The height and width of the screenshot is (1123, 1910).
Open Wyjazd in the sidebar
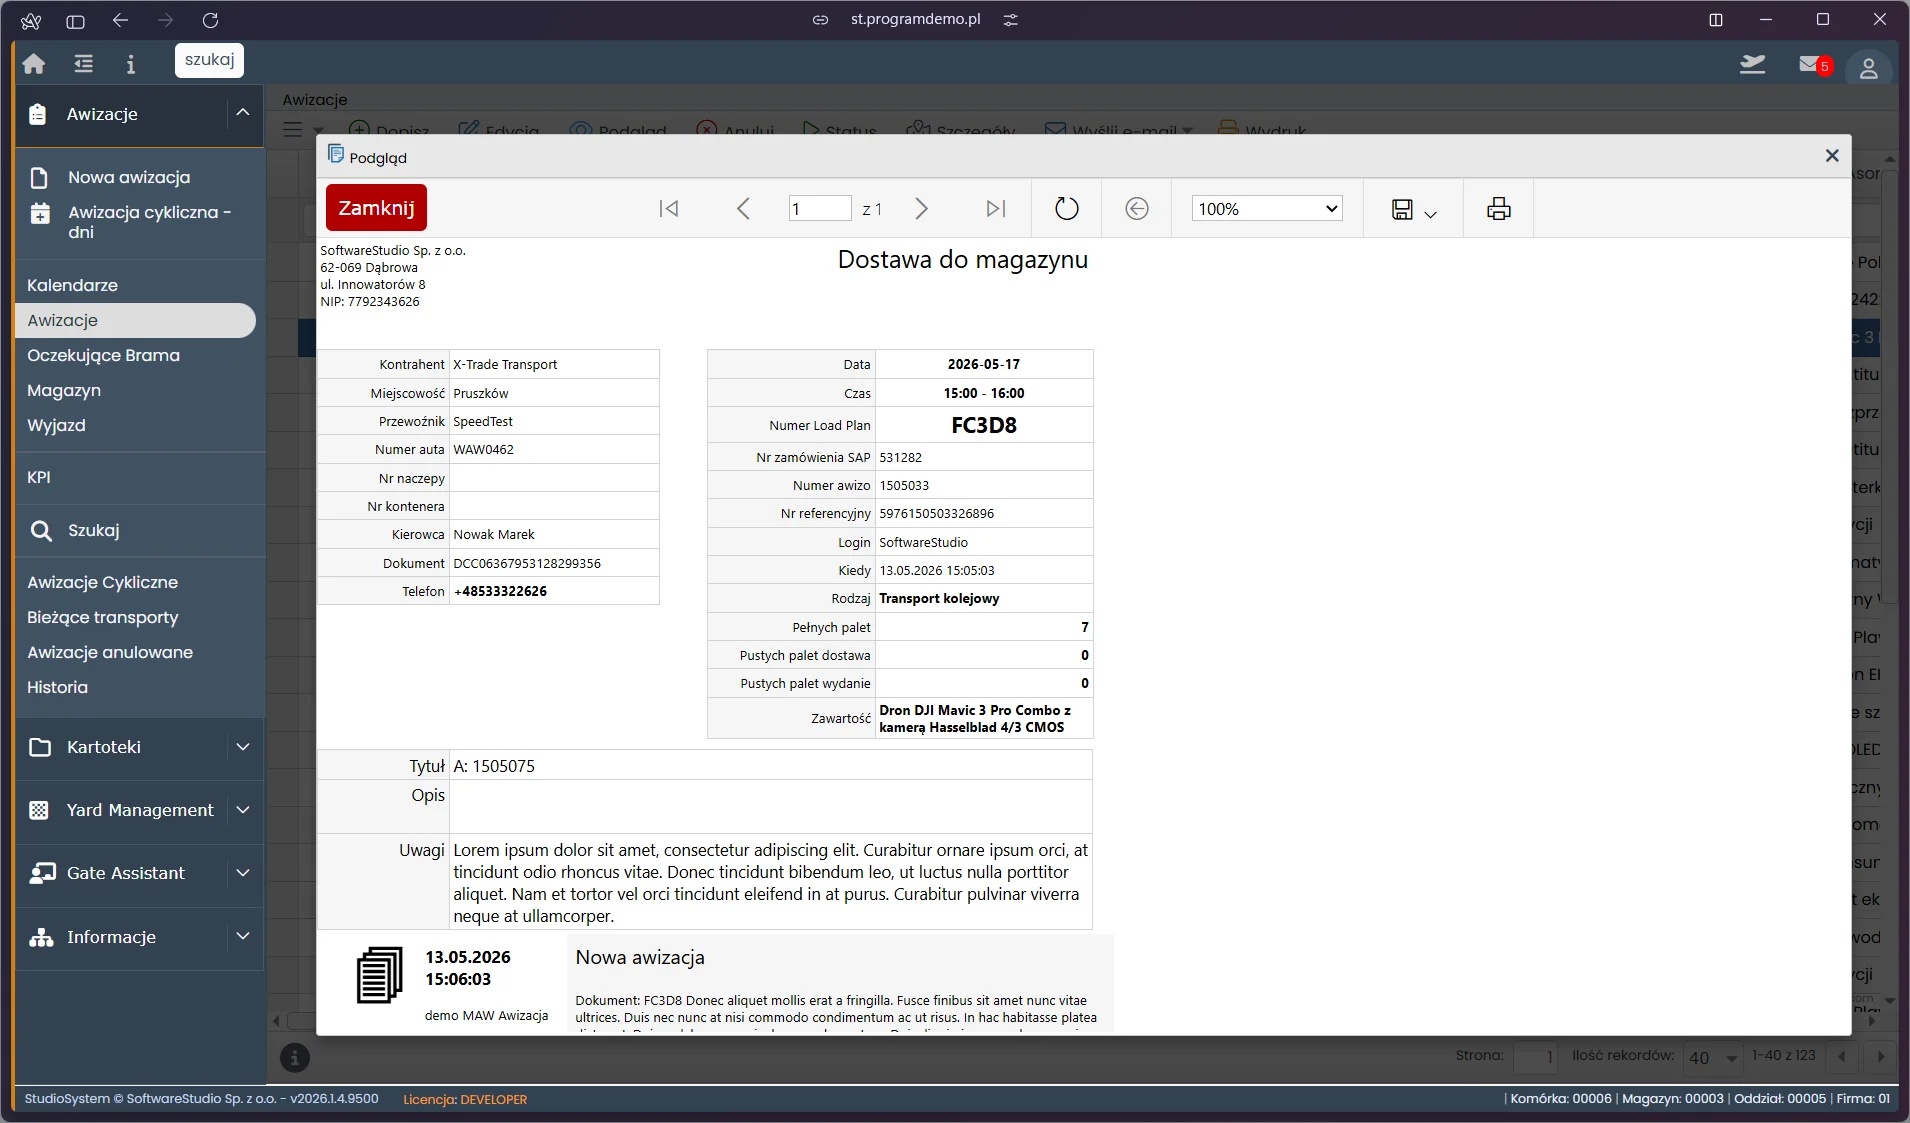[x=56, y=425]
